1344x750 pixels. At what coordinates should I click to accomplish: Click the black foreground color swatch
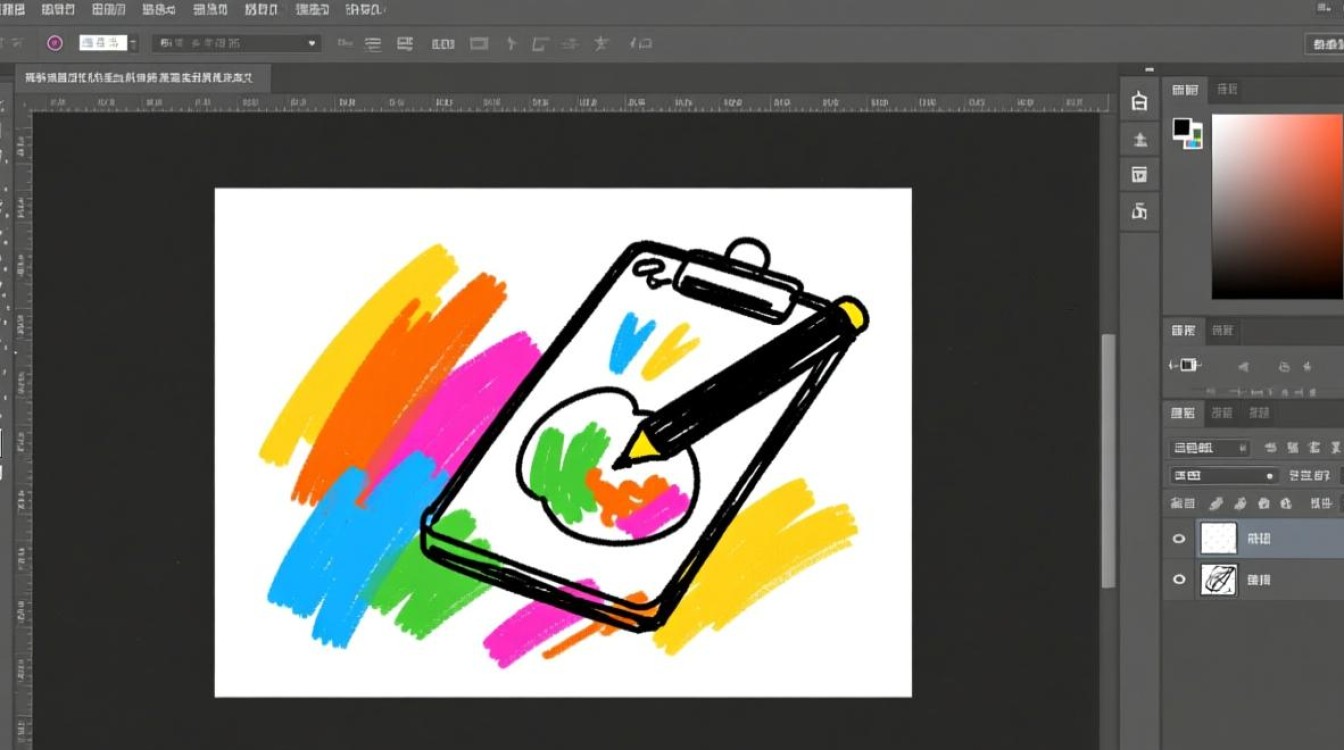pyautogui.click(x=1182, y=127)
